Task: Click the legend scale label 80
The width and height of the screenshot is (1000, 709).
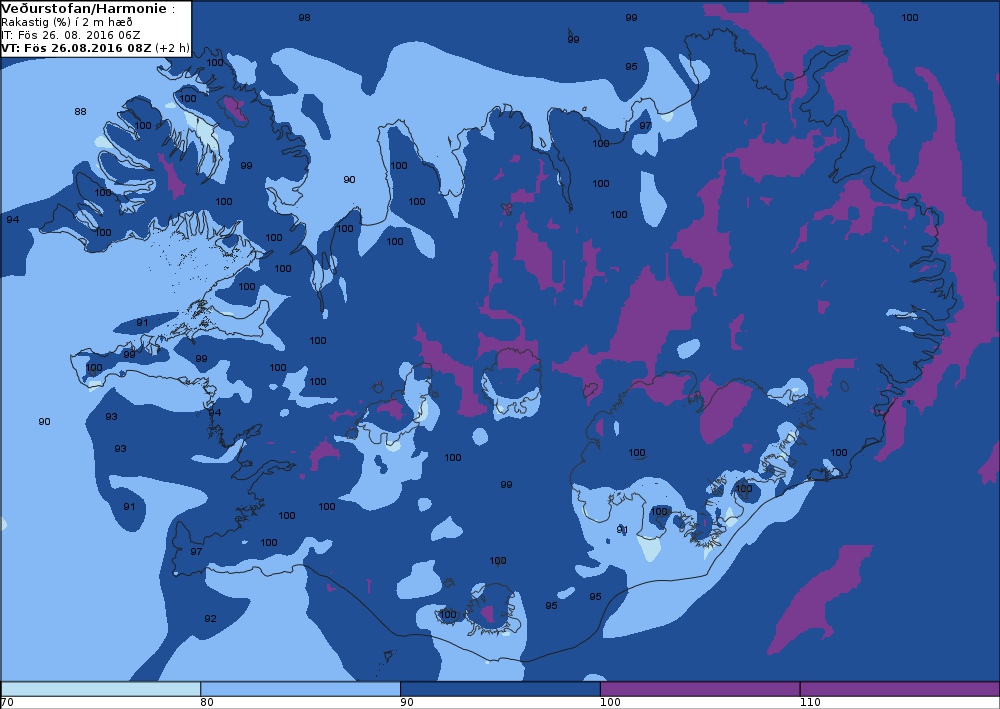Action: coord(207,703)
